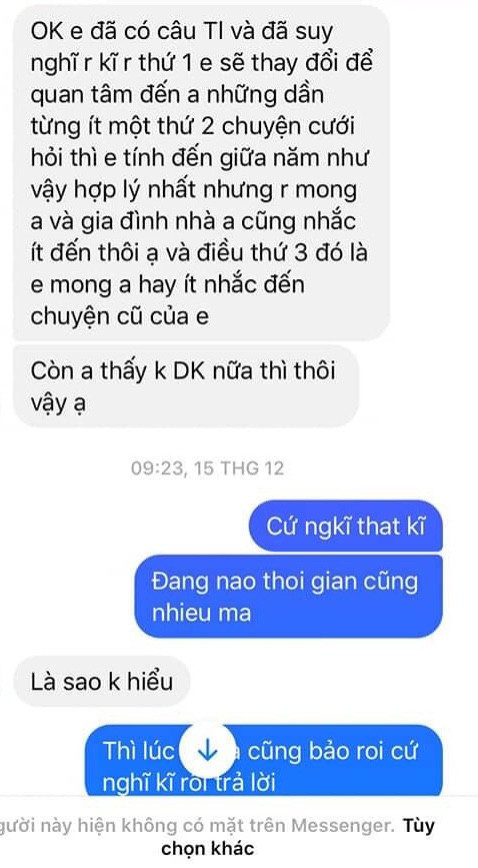Select the blue 'Cứ ngkĩ that kĩ' bubble
Screen dimensions: 478x868
(x=346, y=526)
